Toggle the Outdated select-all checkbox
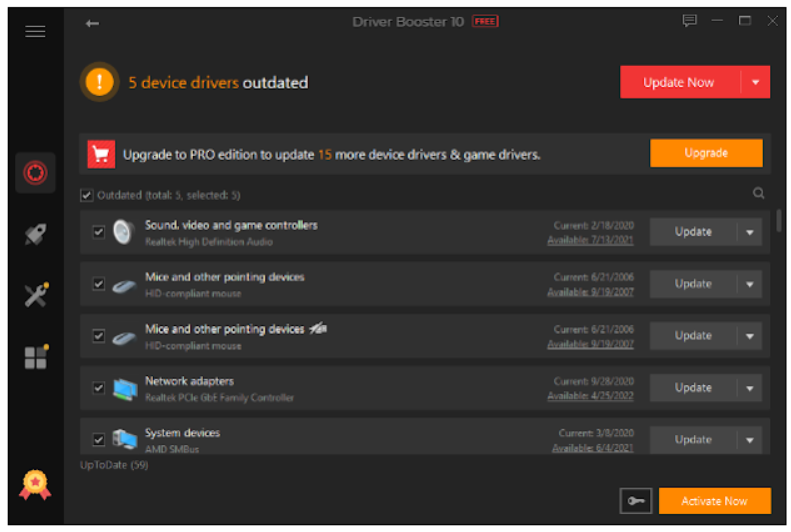The image size is (791, 532). click(x=87, y=195)
